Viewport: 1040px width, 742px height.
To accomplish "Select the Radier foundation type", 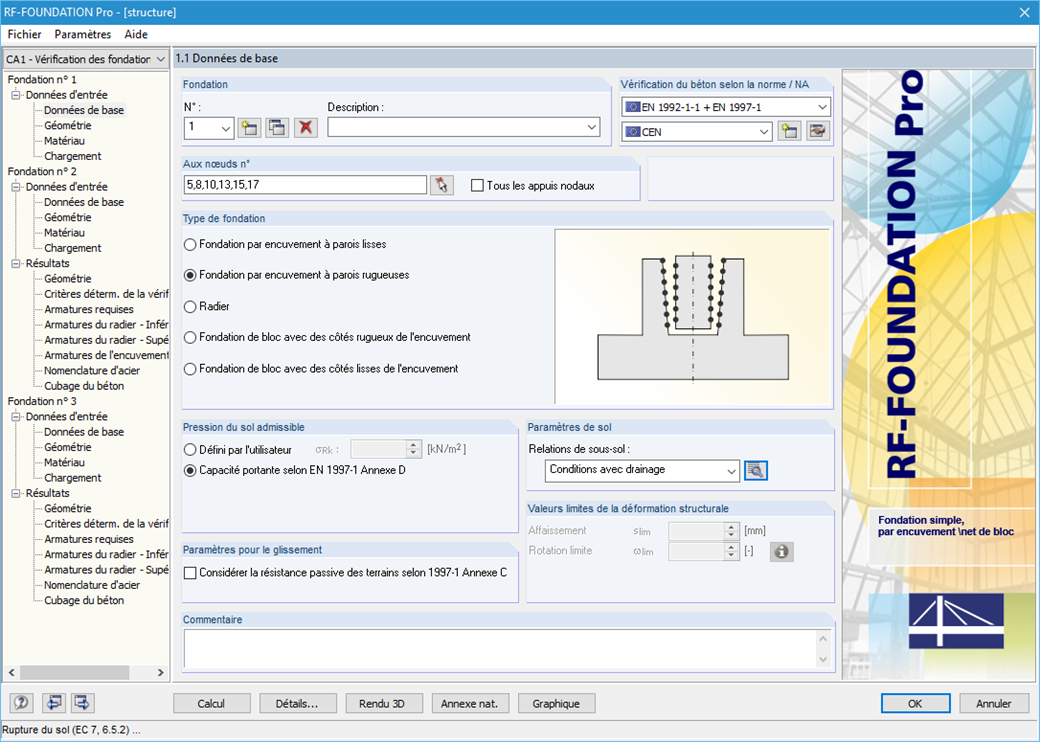I will tap(190, 306).
